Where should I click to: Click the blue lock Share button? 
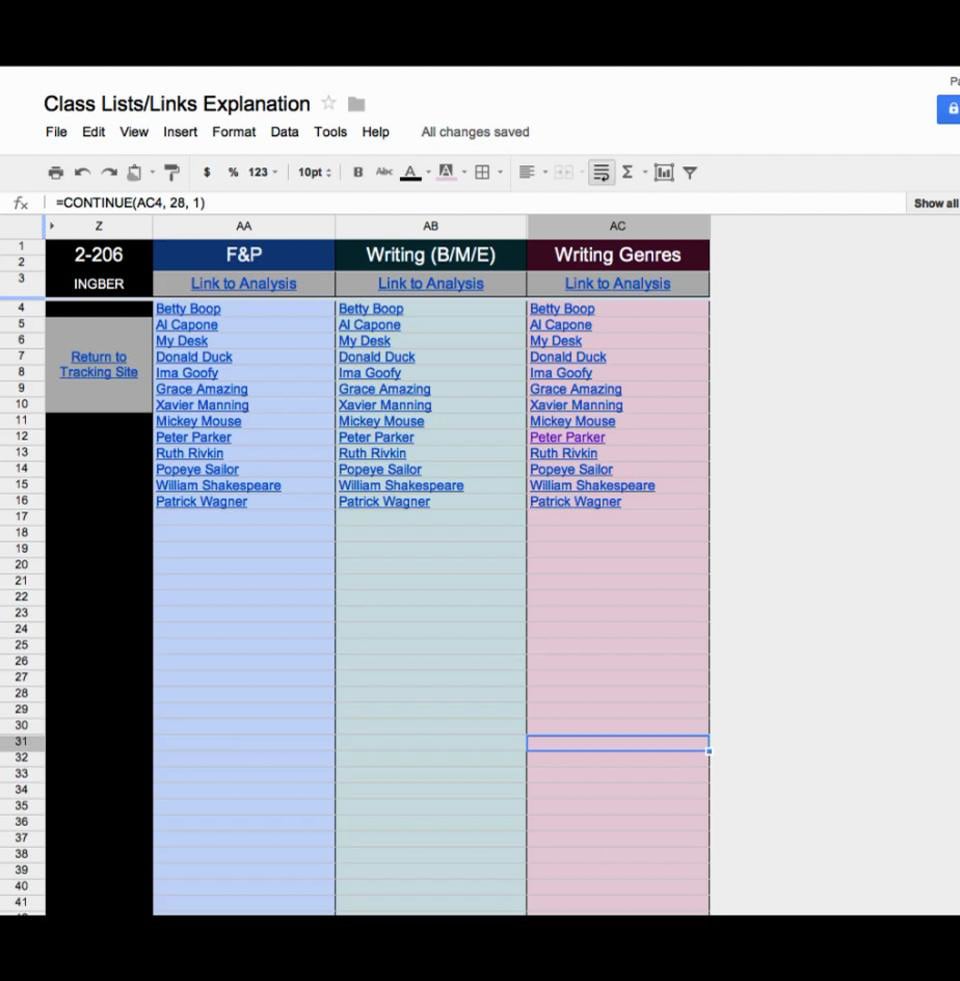[x=949, y=109]
